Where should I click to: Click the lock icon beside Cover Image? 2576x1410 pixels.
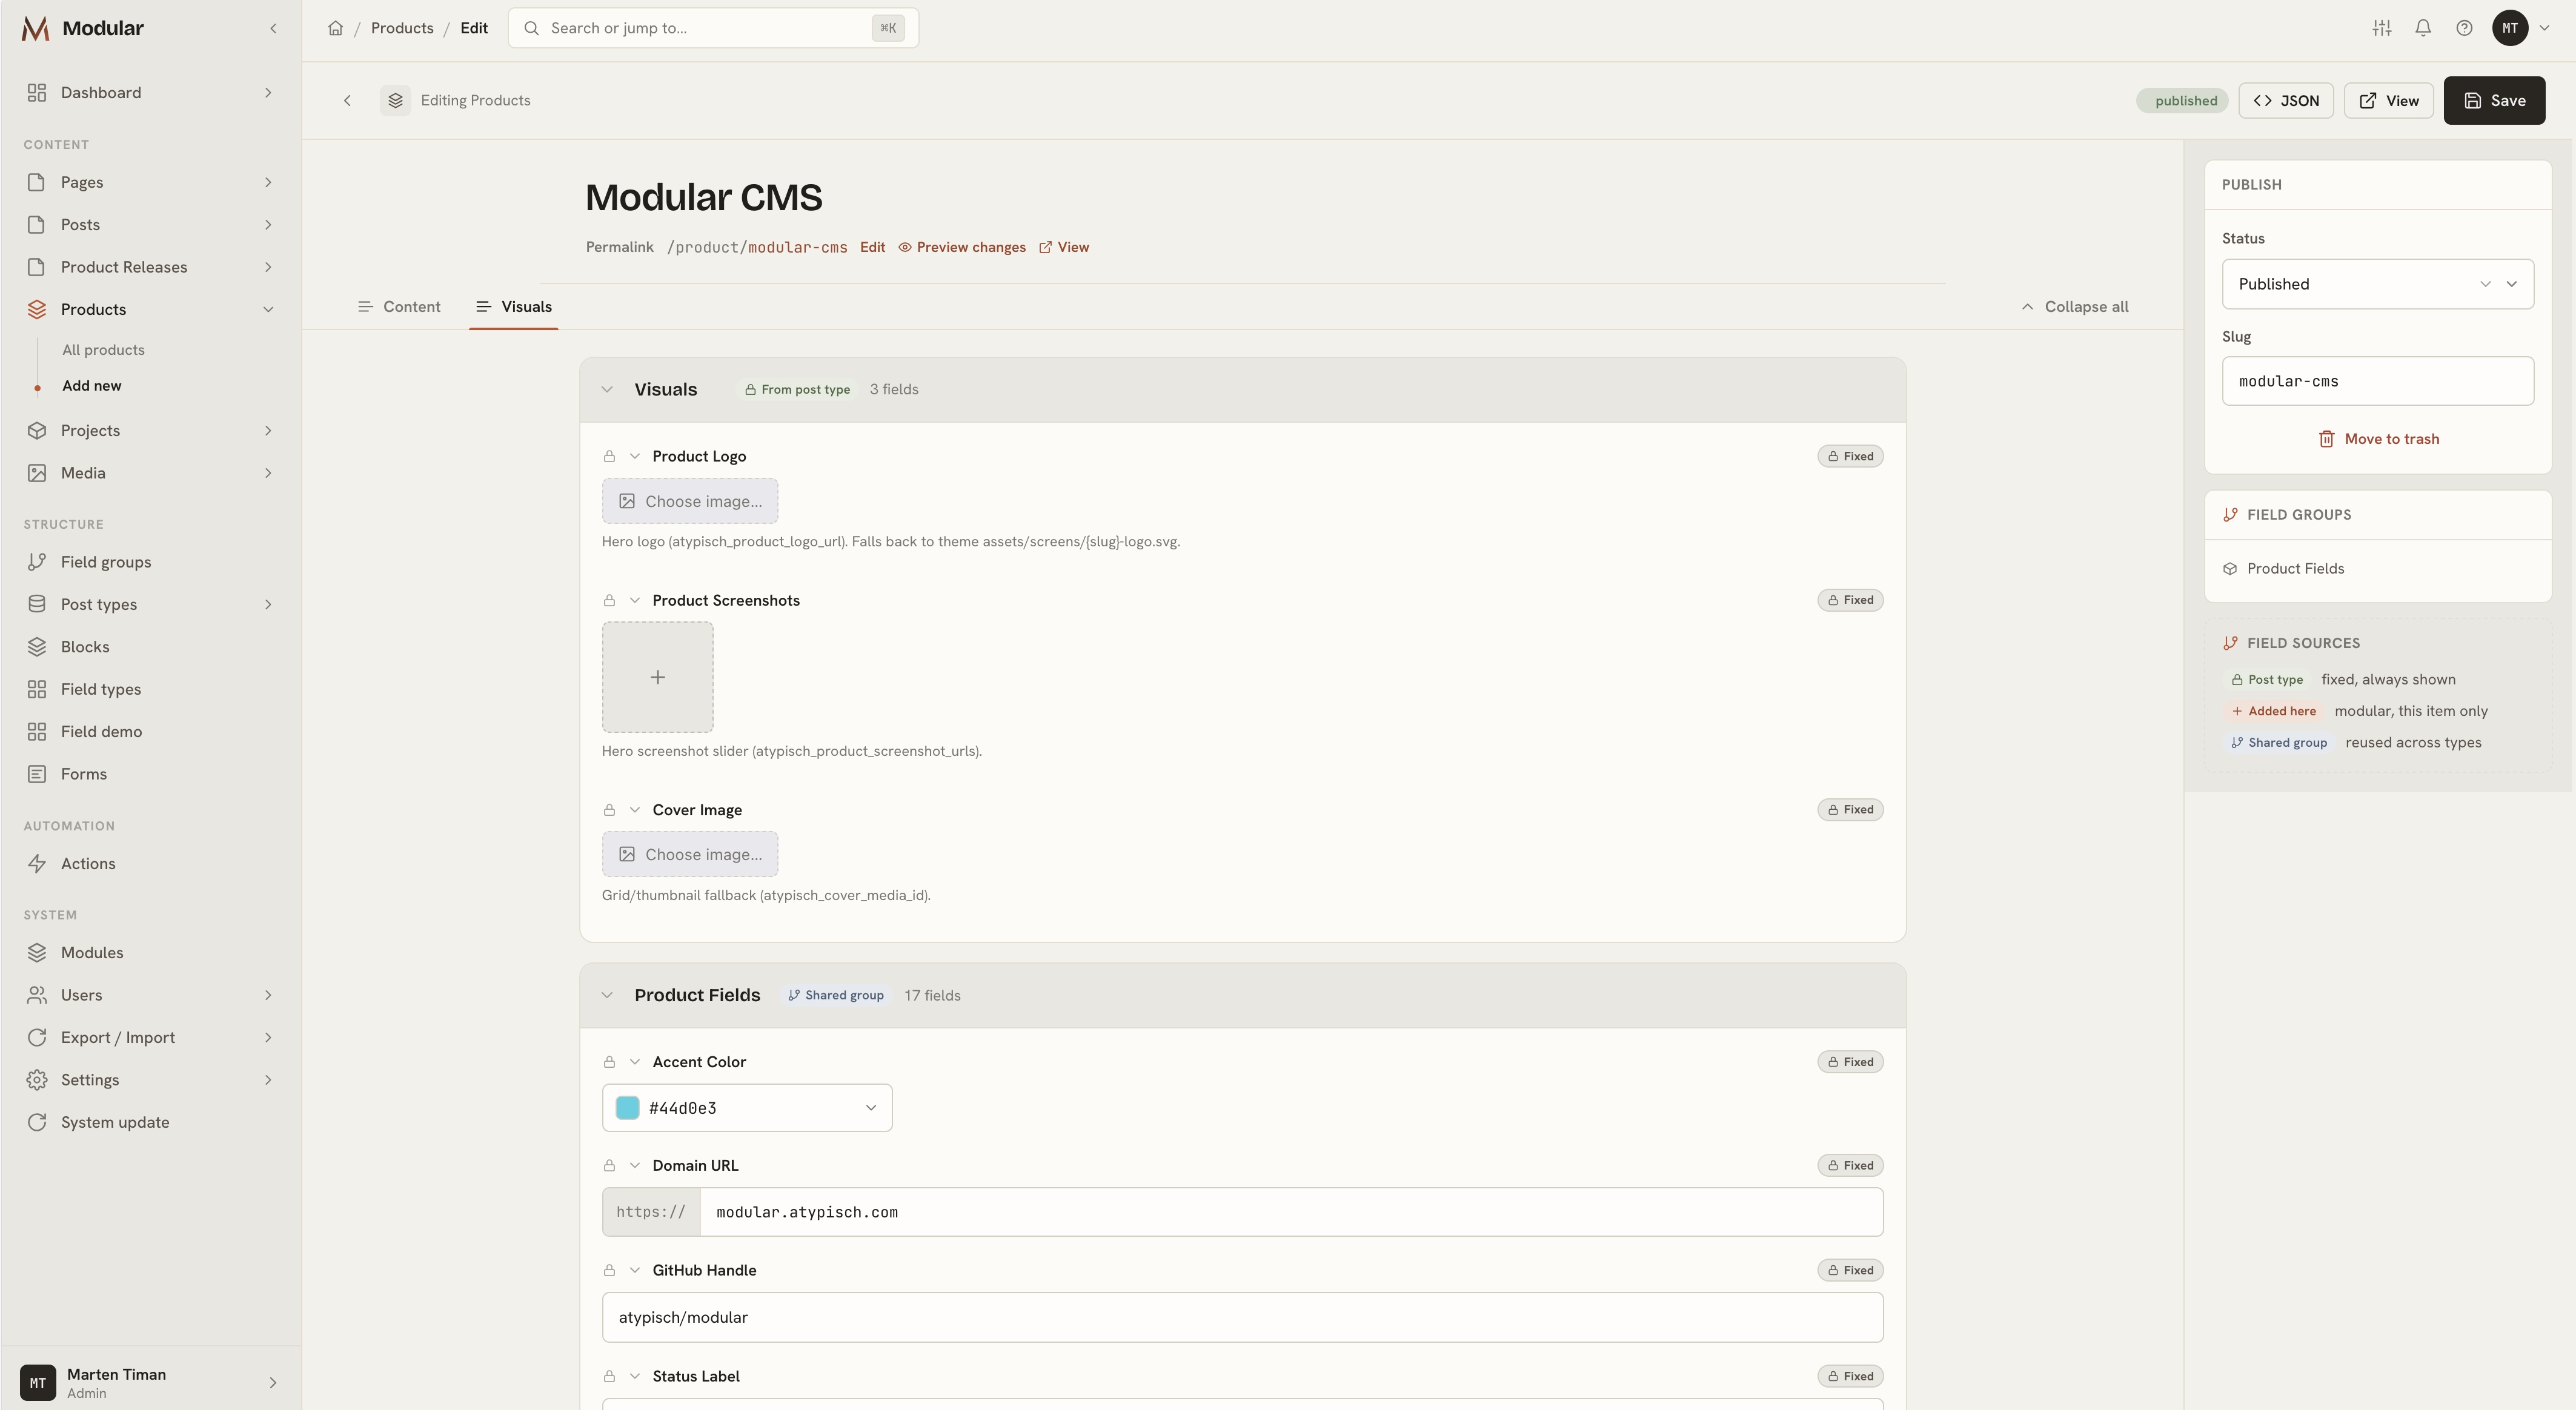tap(609, 810)
